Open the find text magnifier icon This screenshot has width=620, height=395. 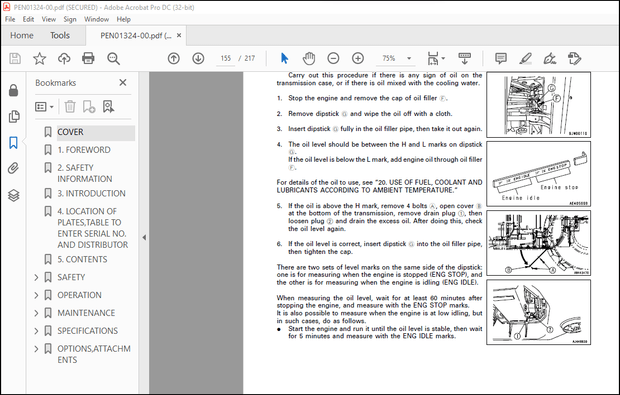[x=113, y=59]
